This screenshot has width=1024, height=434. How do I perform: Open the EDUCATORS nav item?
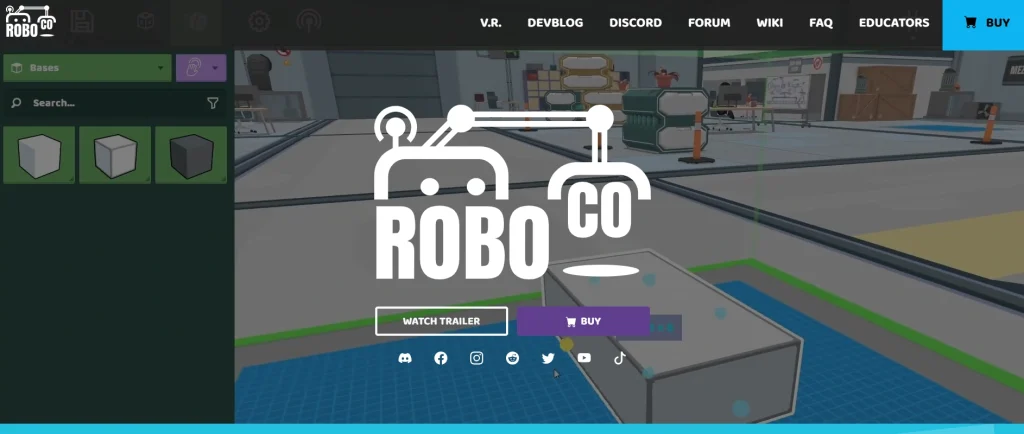coord(894,23)
